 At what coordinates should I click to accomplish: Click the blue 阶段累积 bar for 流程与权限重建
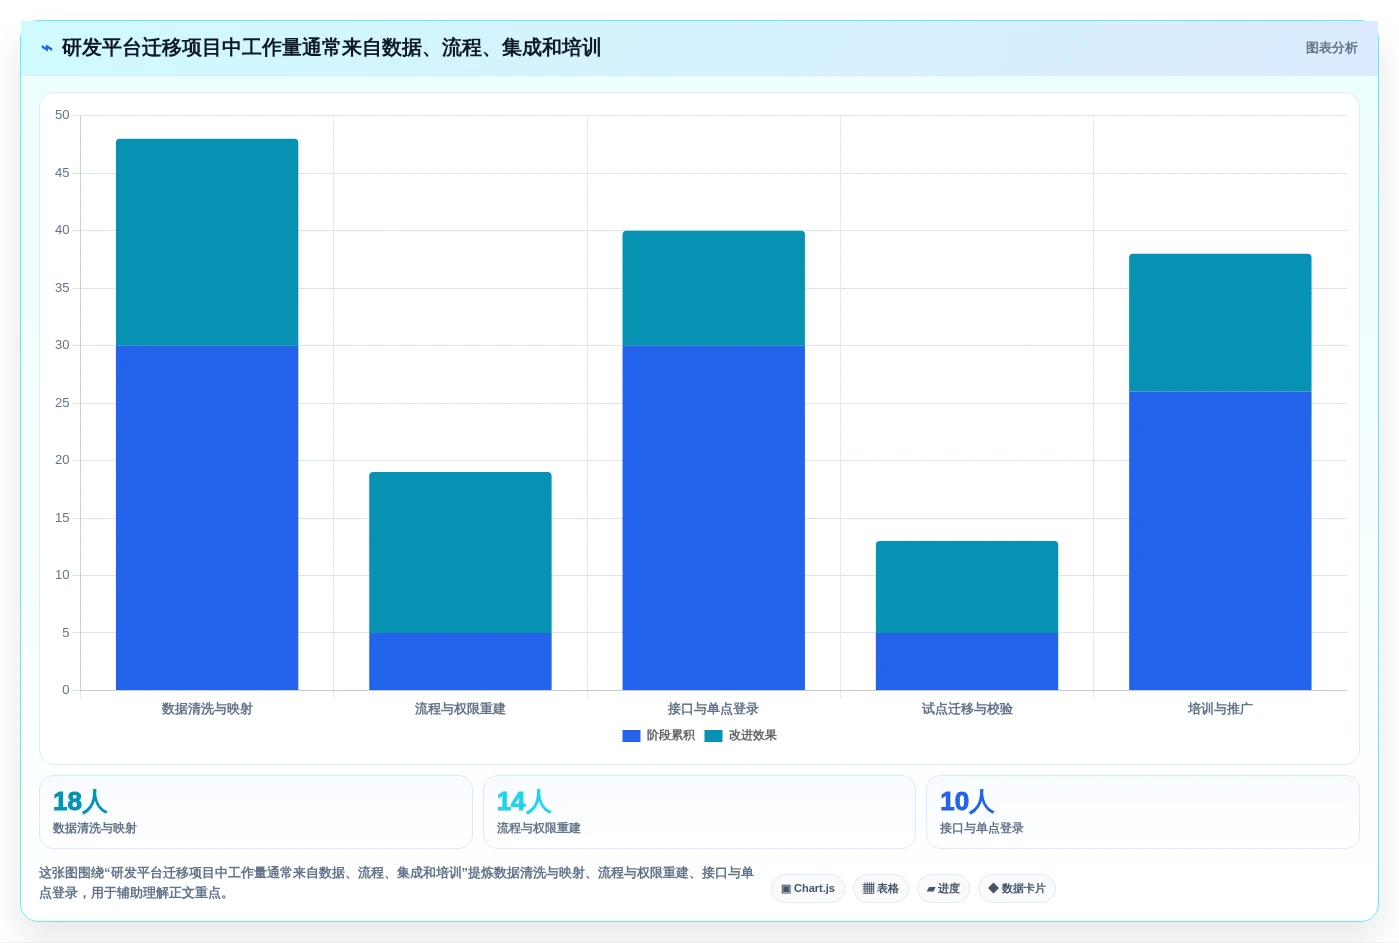(x=460, y=661)
